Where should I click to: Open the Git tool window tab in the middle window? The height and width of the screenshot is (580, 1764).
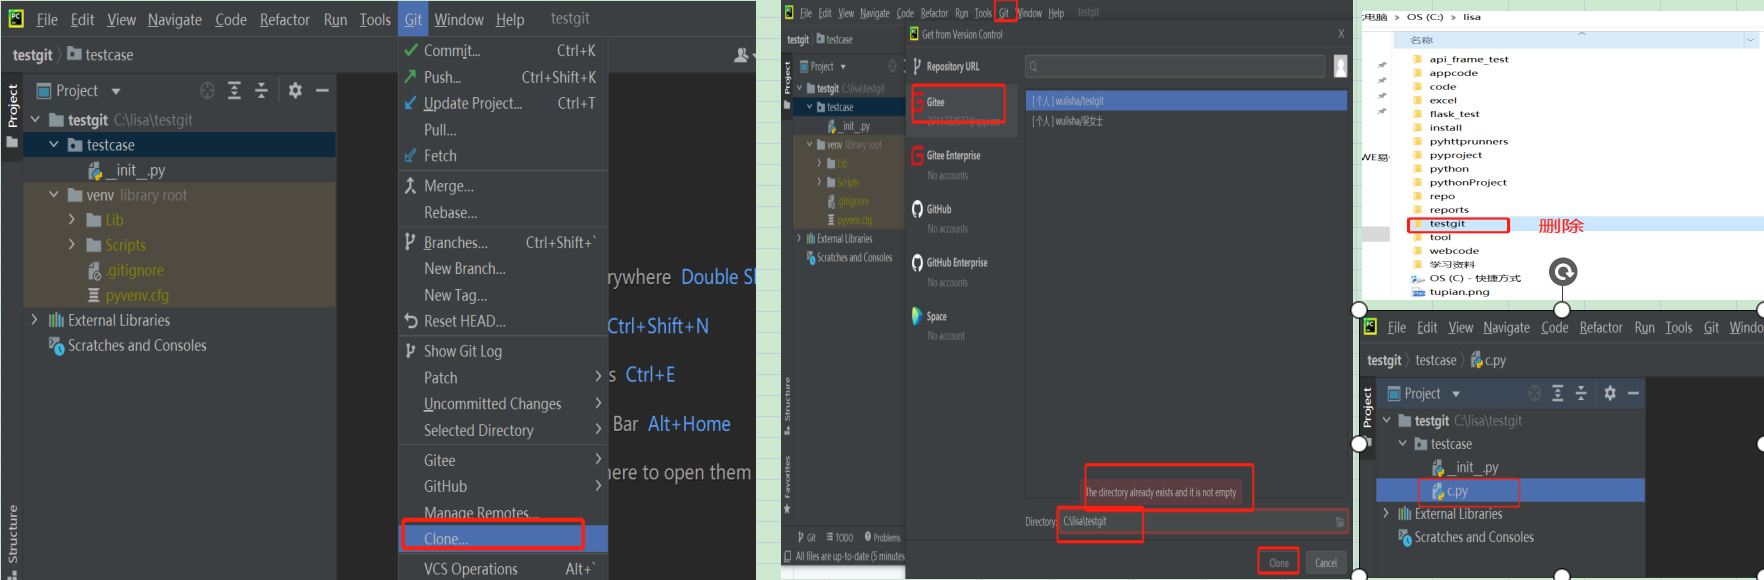807,537
